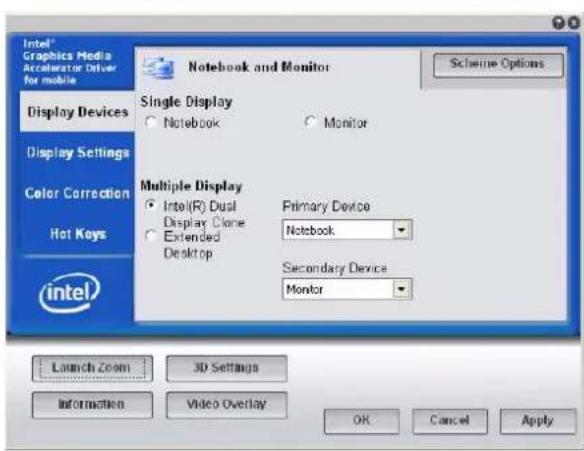Click the Notebook and Monitor display icon
This screenshot has width=584, height=451.
click(159, 68)
